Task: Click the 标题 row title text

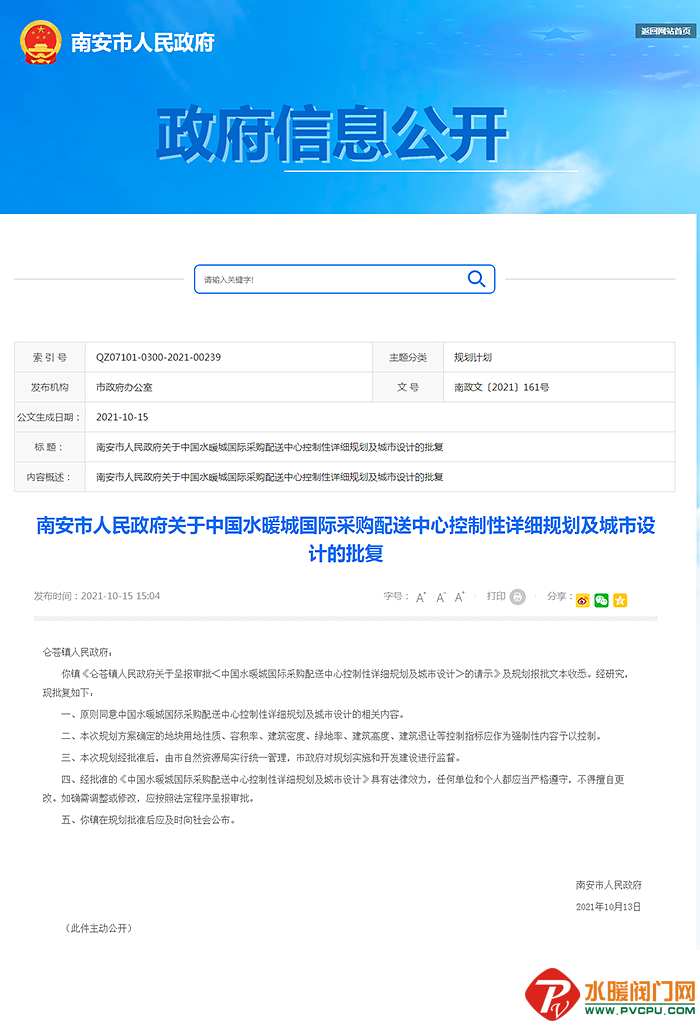Action: (270, 447)
